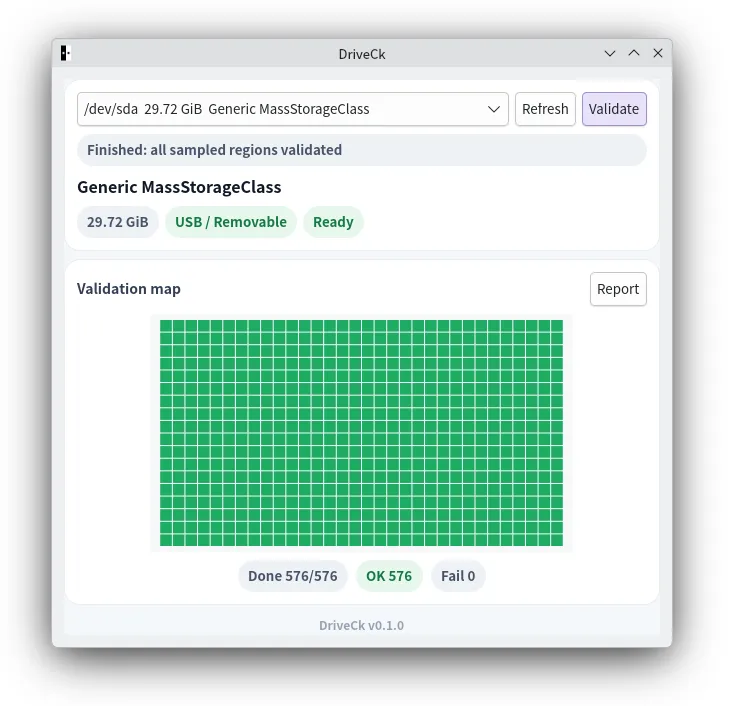Minimize the DriveCk window

(610, 53)
